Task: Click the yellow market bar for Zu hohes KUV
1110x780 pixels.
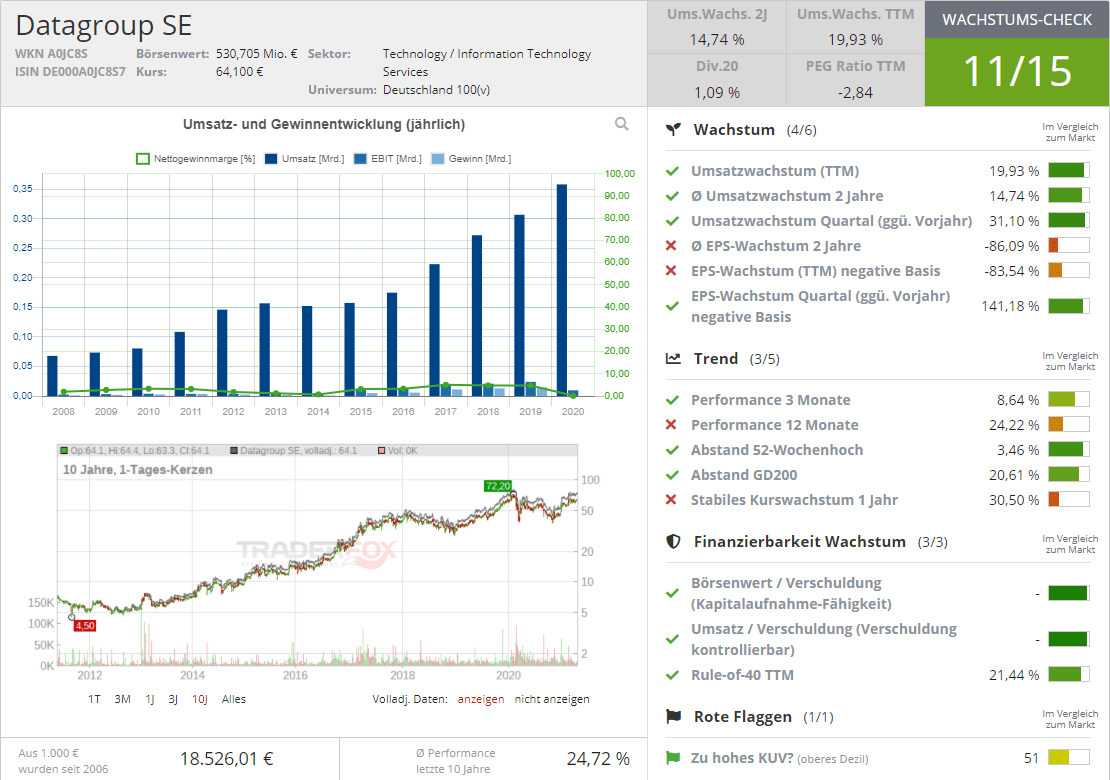Action: point(1069,757)
